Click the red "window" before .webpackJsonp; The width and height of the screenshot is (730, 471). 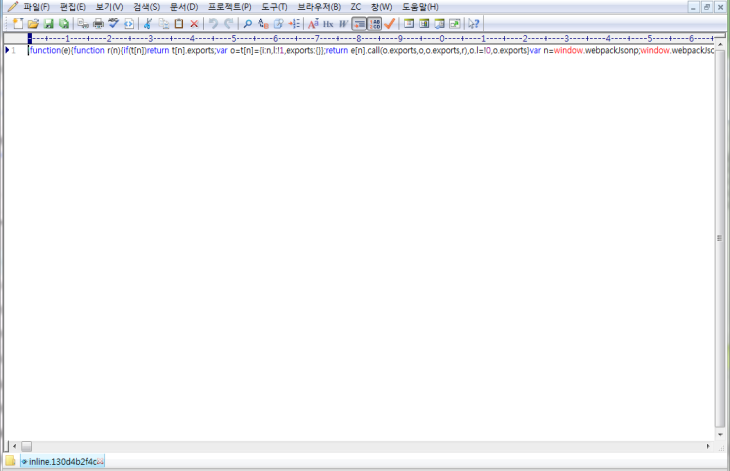[x=568, y=50]
